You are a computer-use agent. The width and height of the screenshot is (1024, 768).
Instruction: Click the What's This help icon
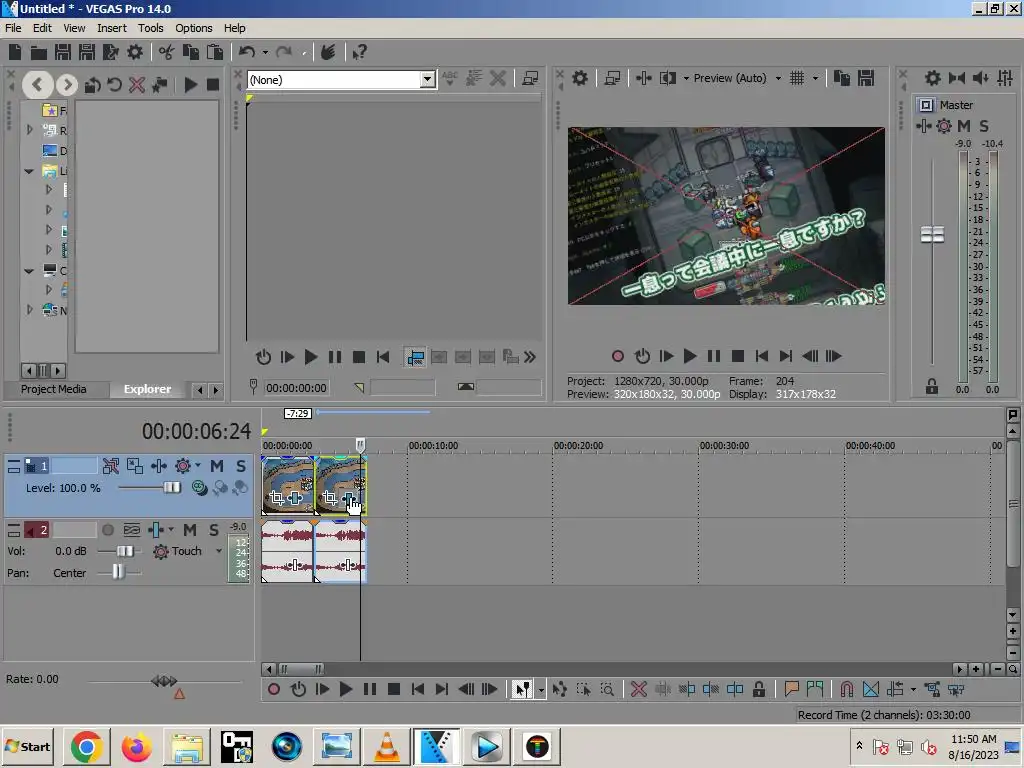click(359, 52)
